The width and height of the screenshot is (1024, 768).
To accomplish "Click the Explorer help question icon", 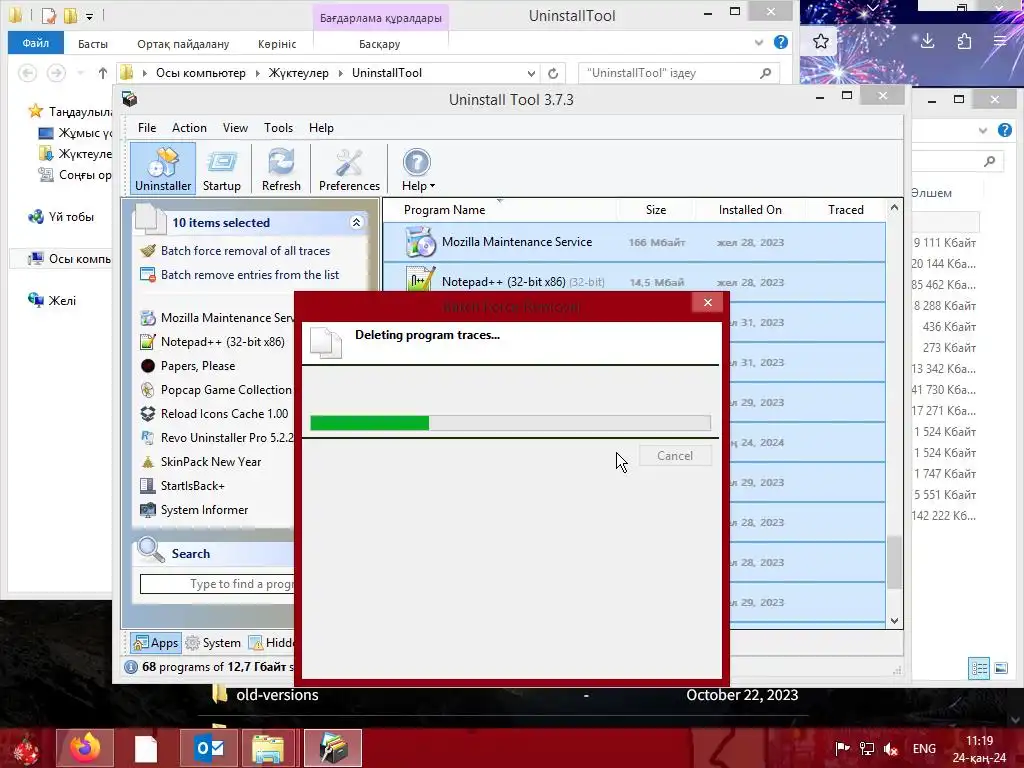I will click(780, 42).
